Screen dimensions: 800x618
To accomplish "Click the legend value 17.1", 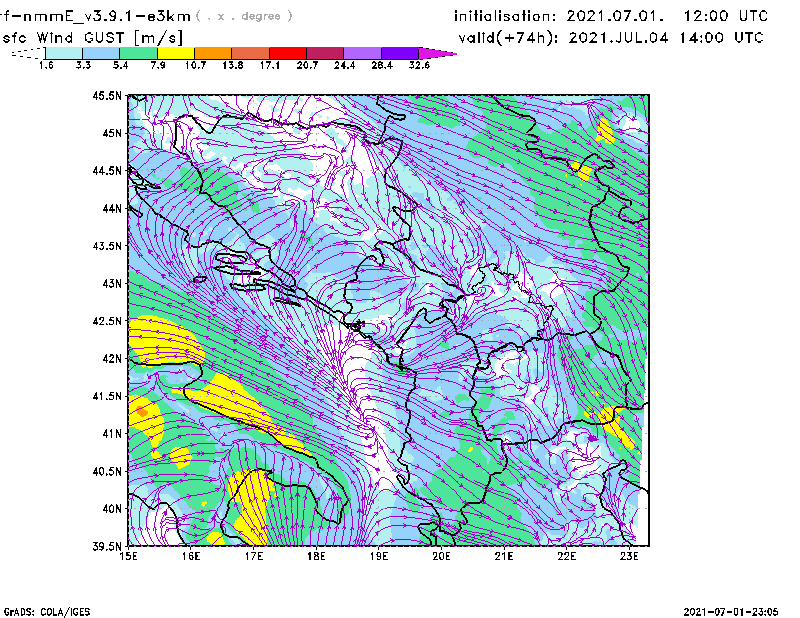I will pos(270,65).
